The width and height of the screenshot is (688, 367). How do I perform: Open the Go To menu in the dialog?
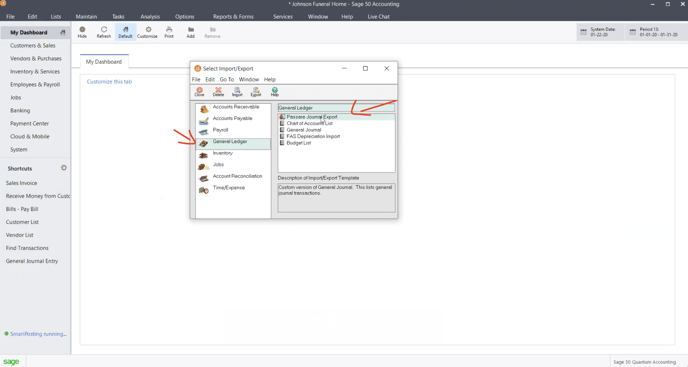pos(227,79)
